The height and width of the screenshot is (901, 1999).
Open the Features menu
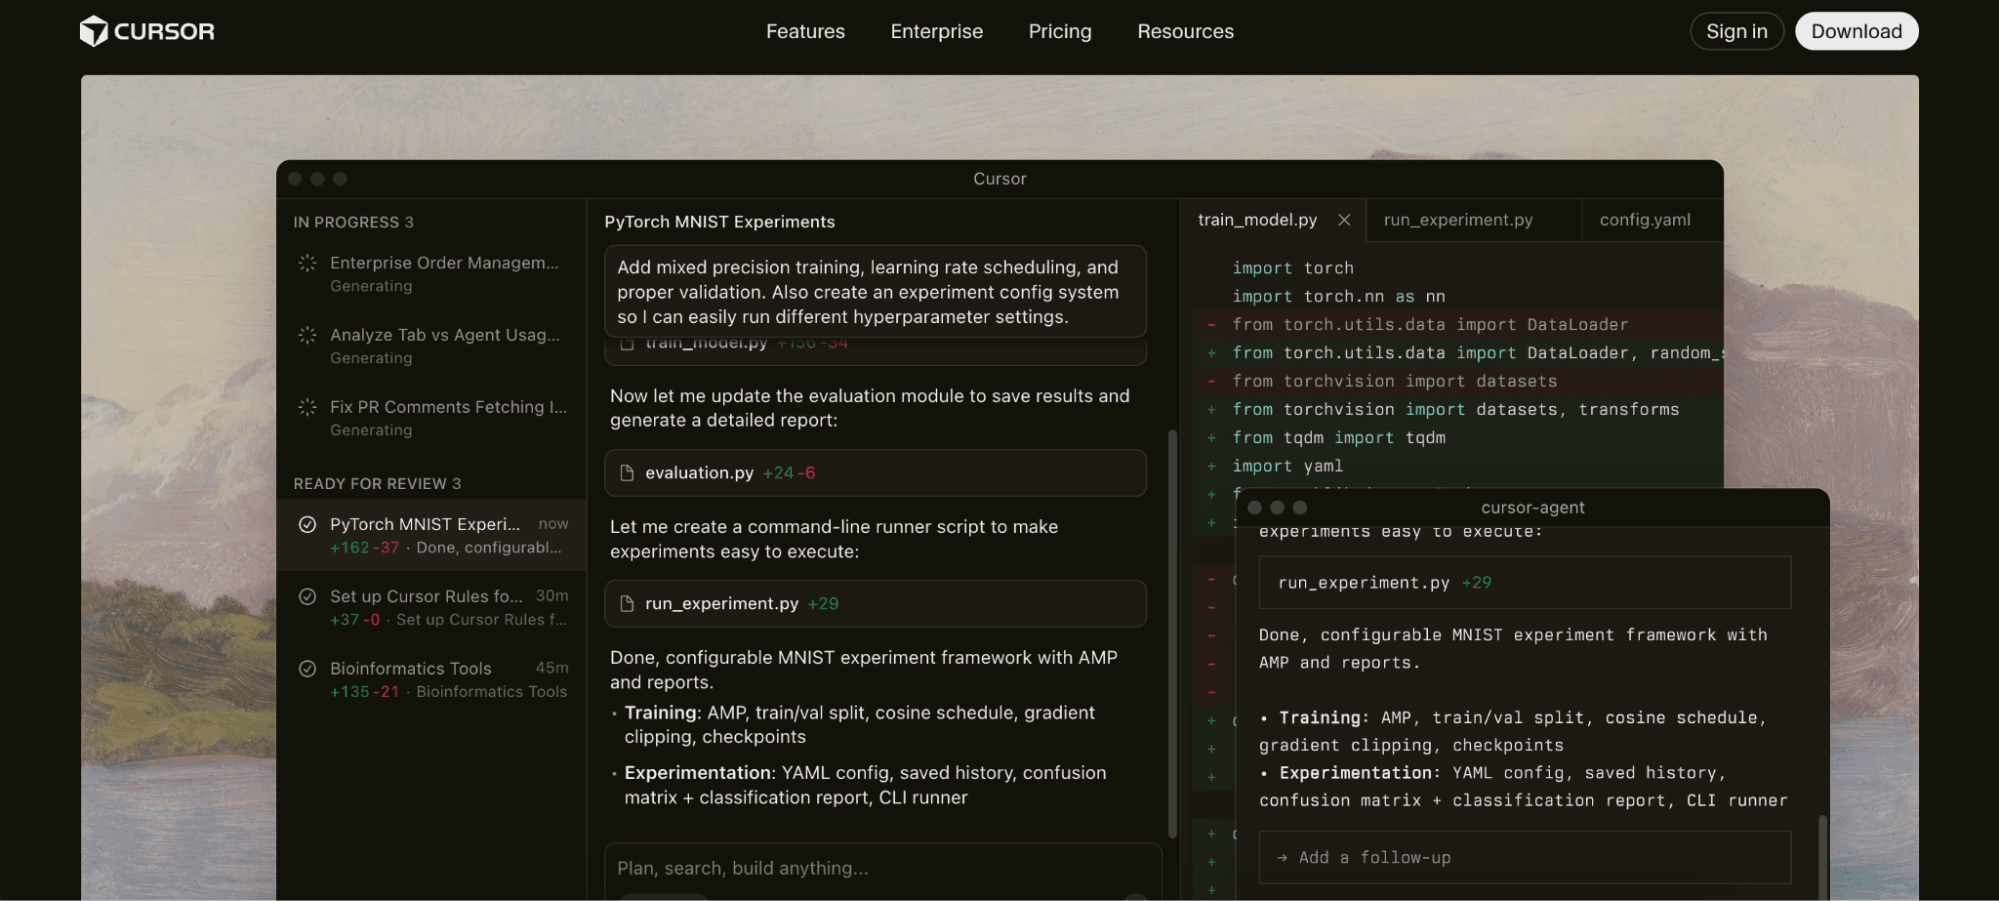click(804, 31)
